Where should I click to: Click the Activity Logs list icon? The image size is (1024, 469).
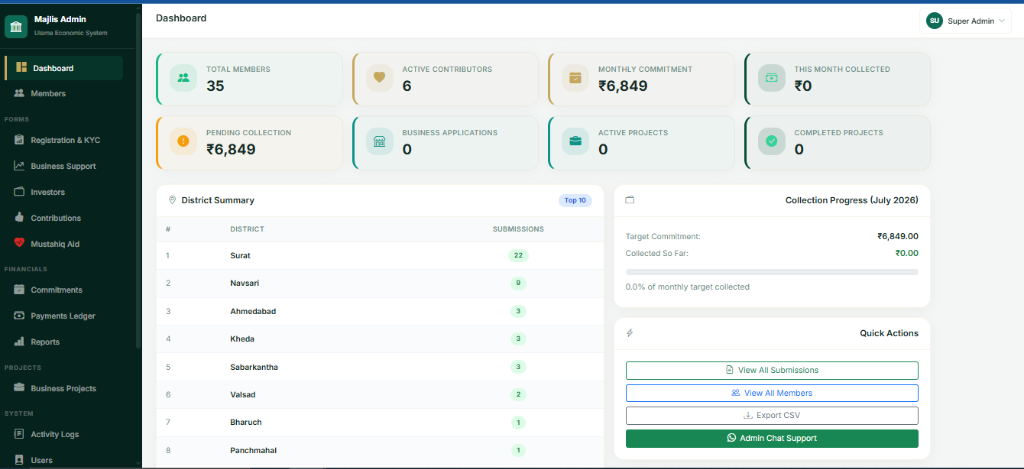(19, 434)
